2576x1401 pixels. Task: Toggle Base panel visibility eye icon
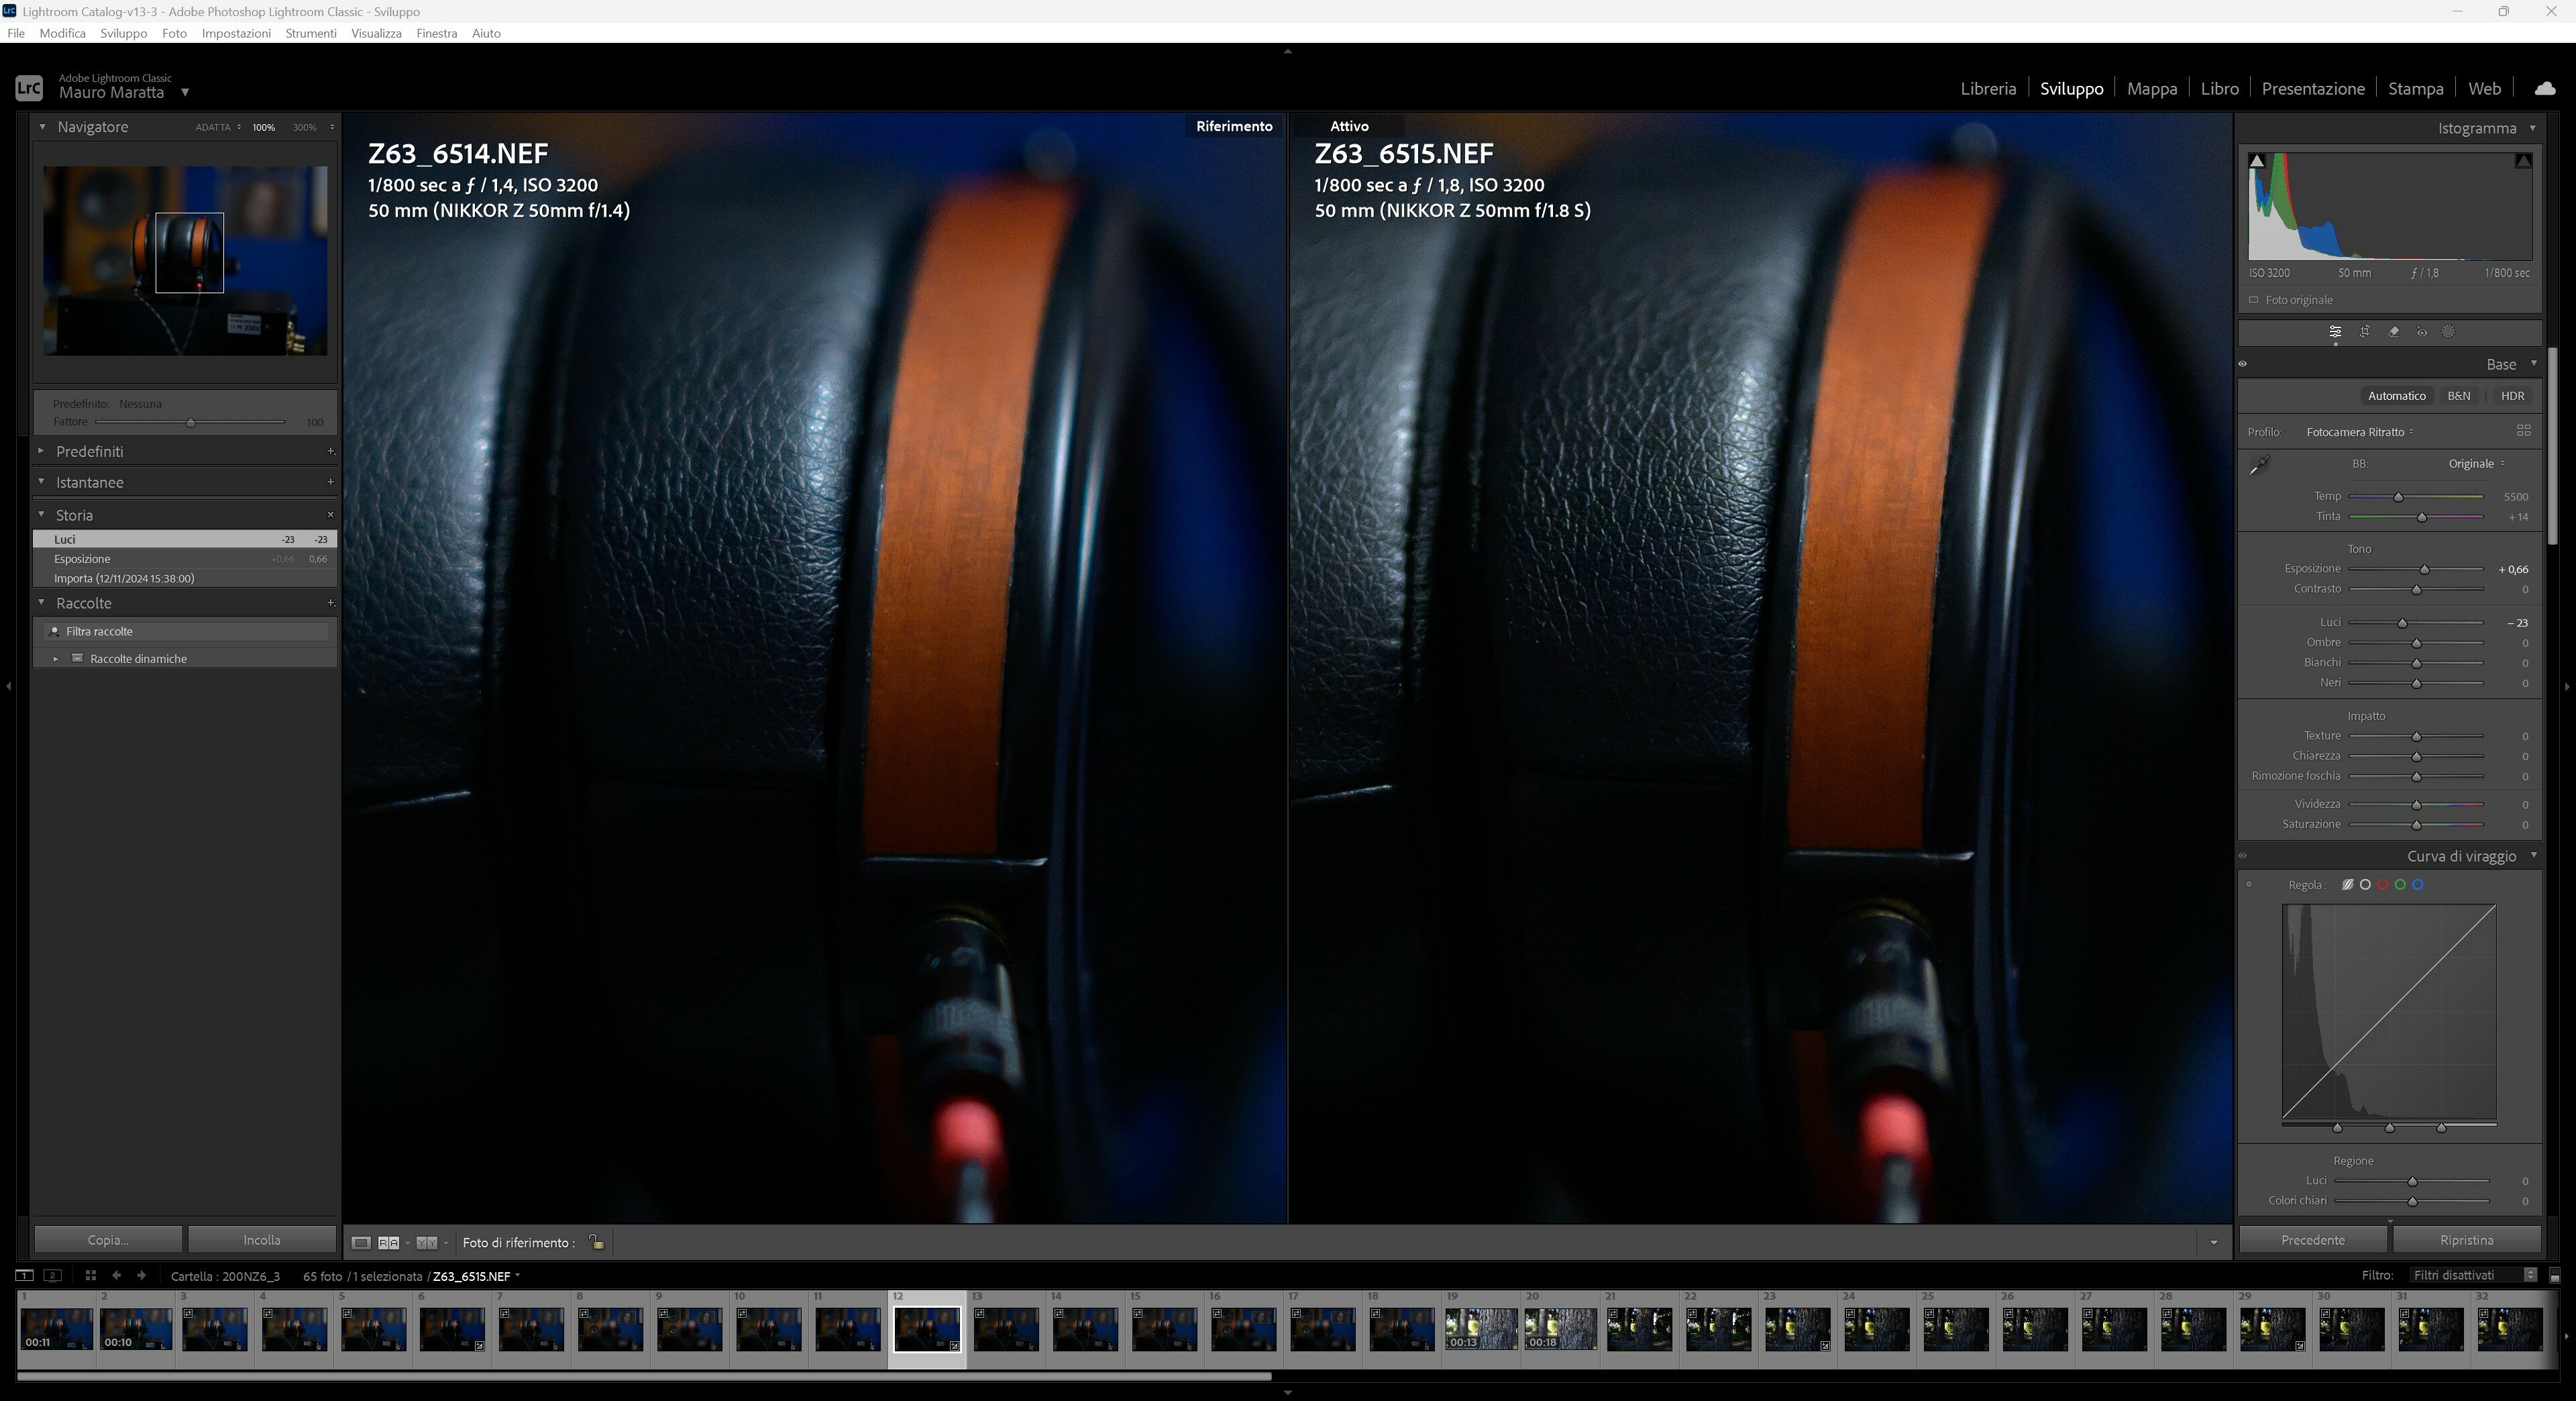click(2243, 364)
